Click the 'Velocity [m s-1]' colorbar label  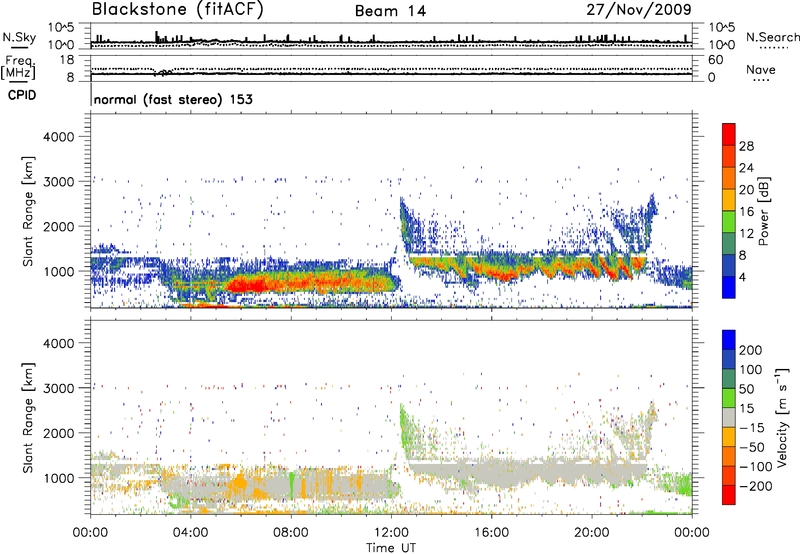(783, 417)
